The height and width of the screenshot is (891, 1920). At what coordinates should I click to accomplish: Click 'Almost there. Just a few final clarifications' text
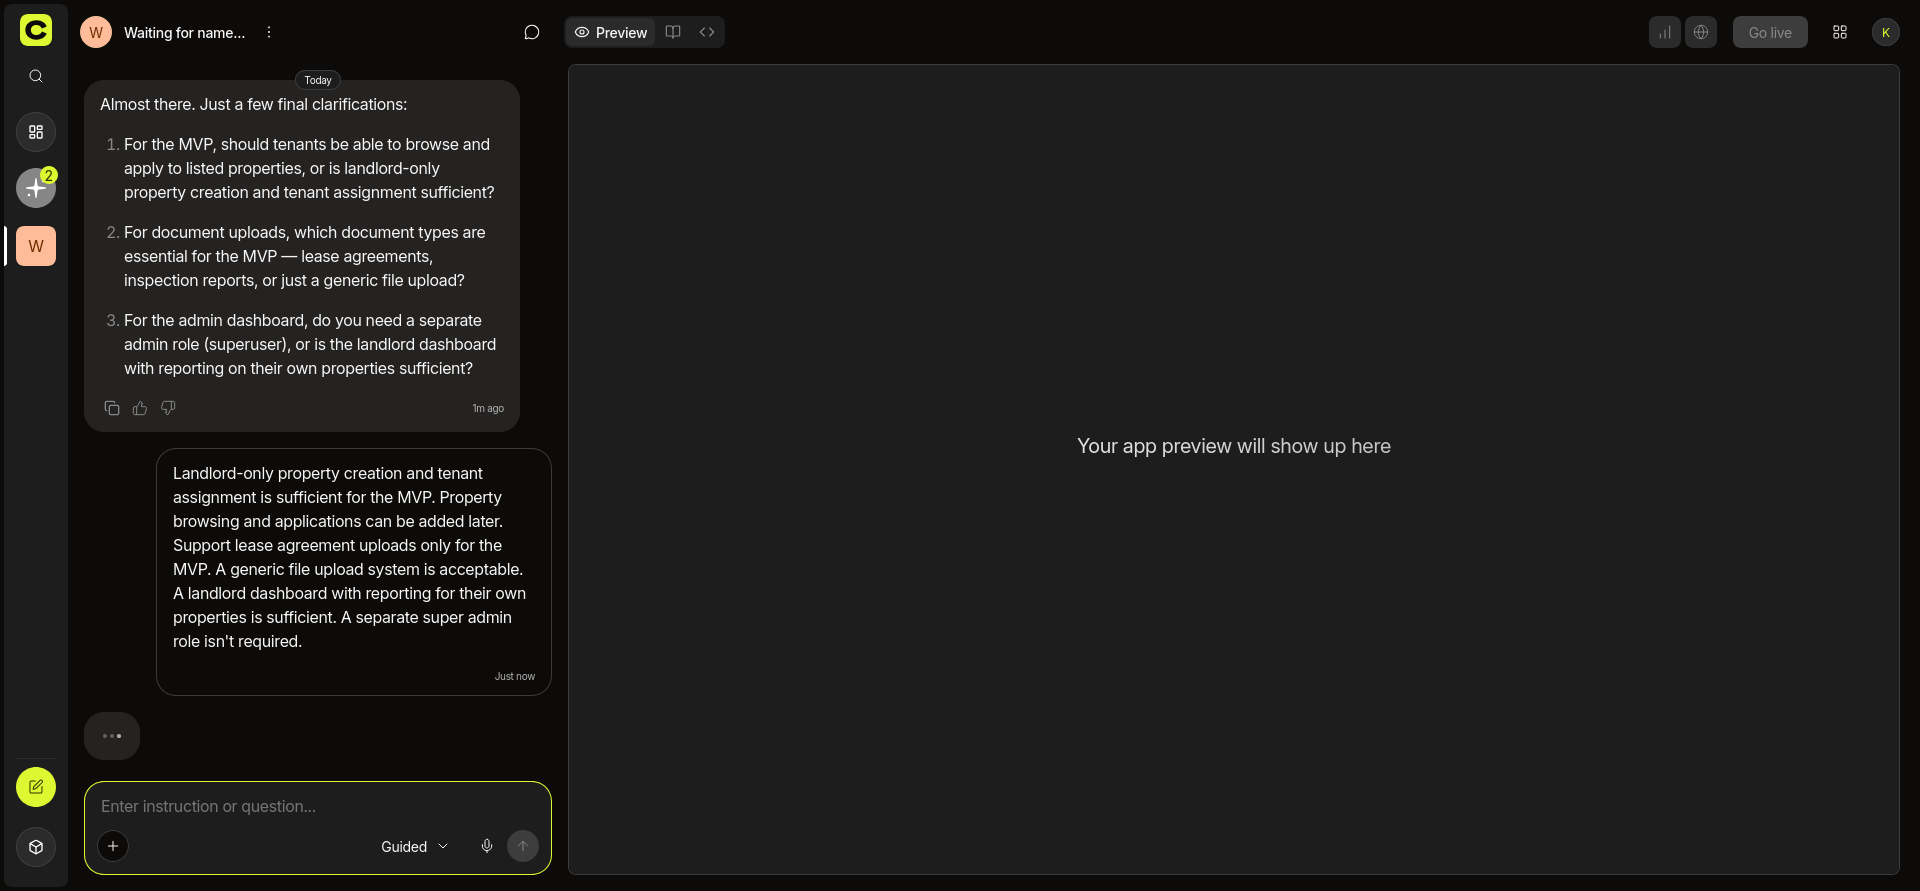(x=254, y=104)
